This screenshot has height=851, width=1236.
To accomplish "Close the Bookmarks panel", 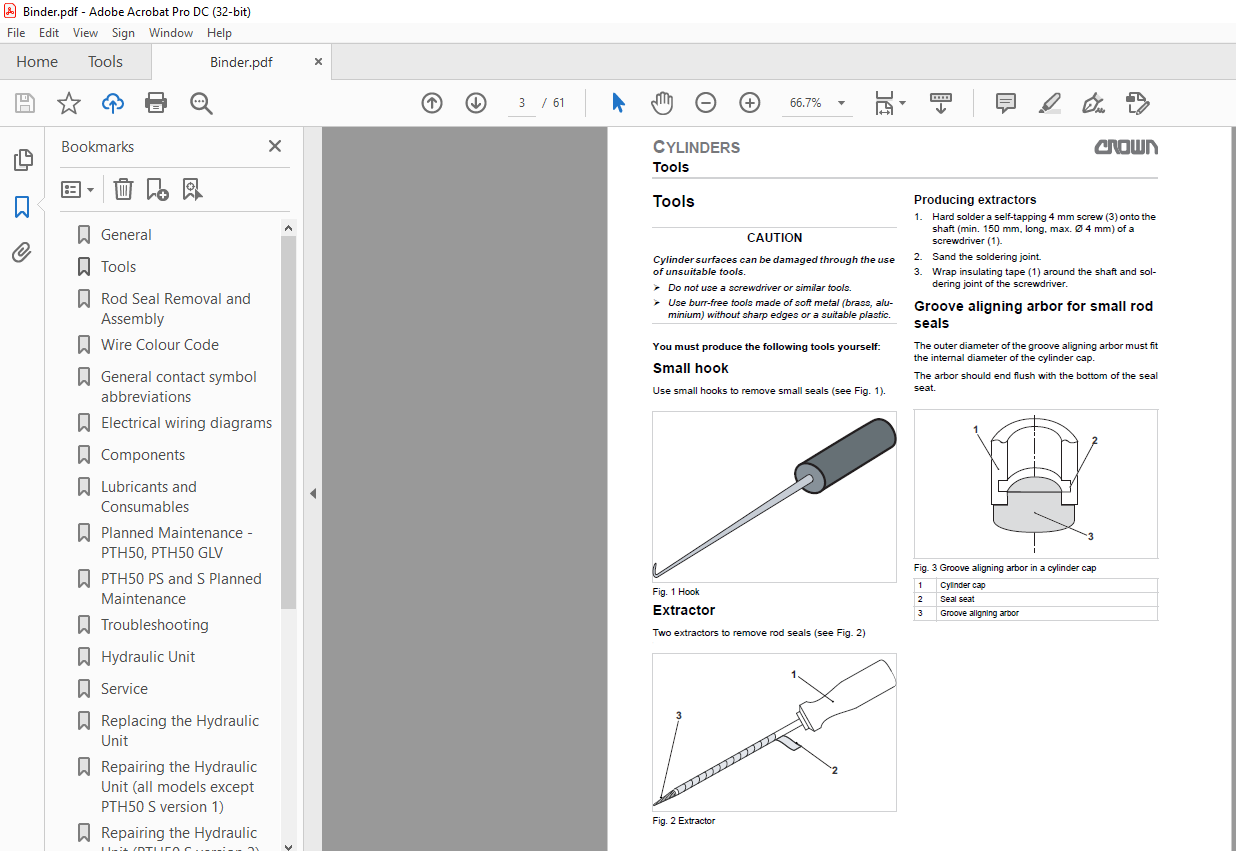I will click(x=275, y=146).
